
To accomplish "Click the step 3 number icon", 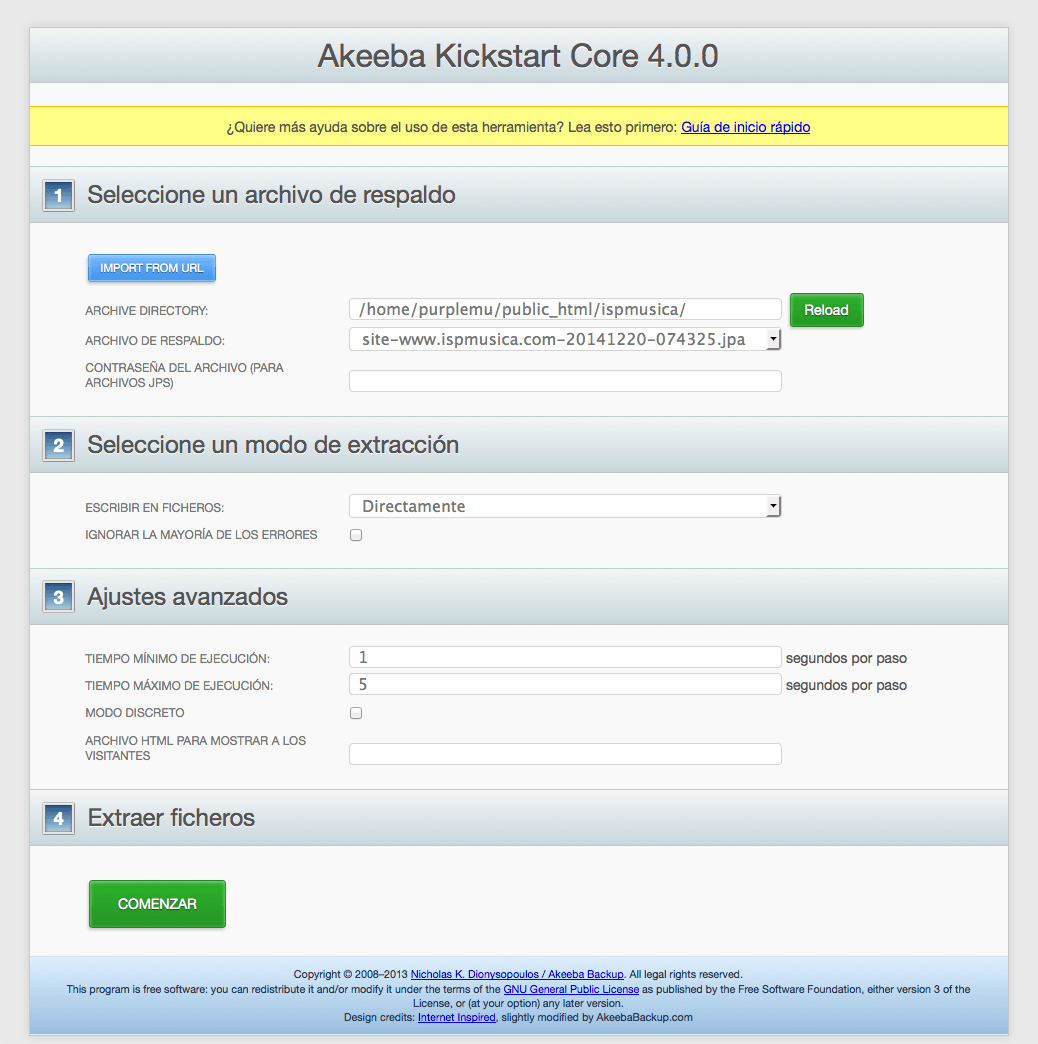I will [x=59, y=597].
